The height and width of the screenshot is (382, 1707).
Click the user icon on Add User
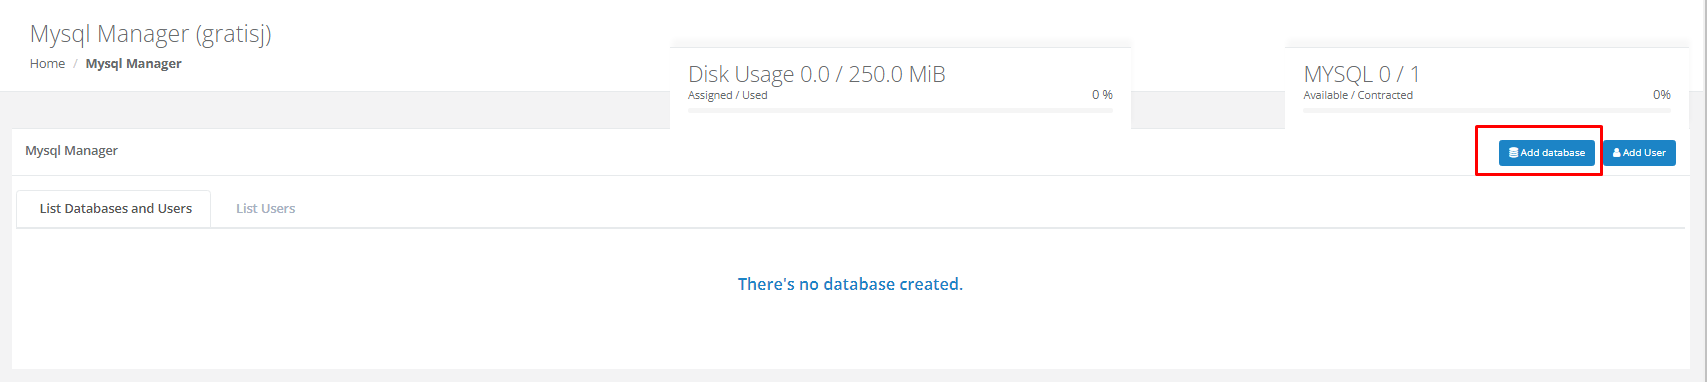pos(1617,153)
